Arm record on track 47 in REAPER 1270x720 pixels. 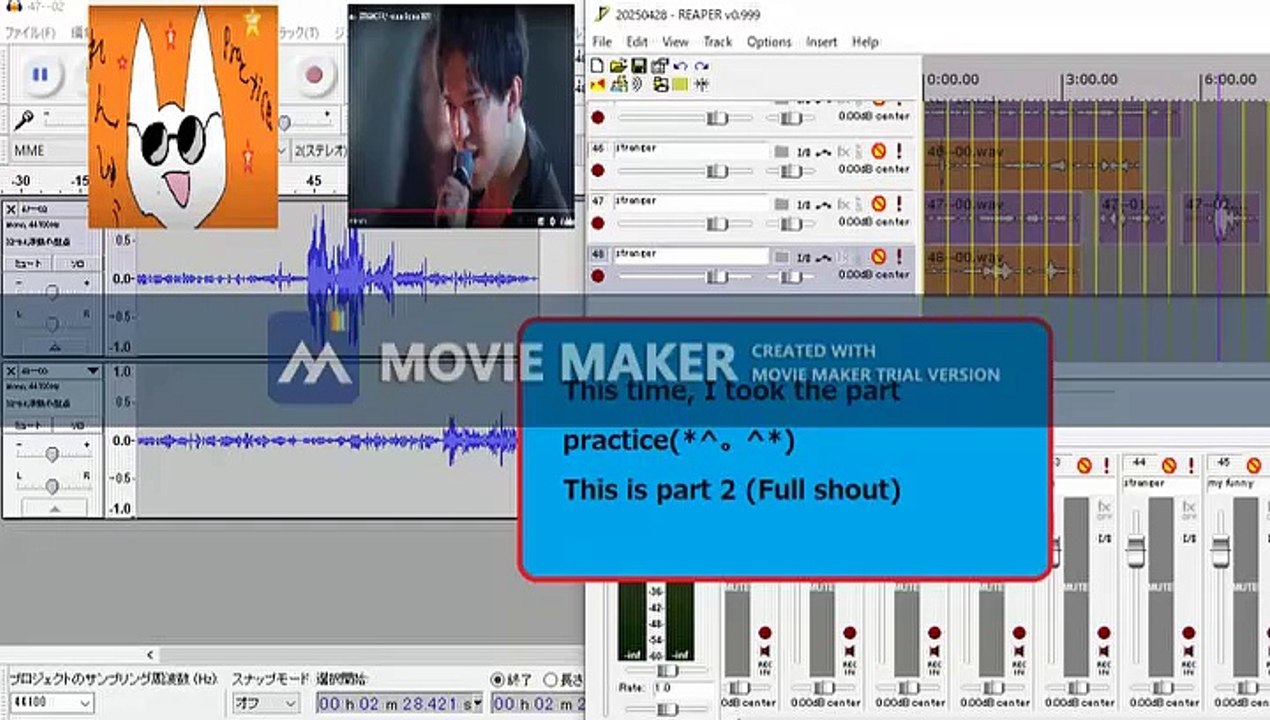tap(598, 223)
